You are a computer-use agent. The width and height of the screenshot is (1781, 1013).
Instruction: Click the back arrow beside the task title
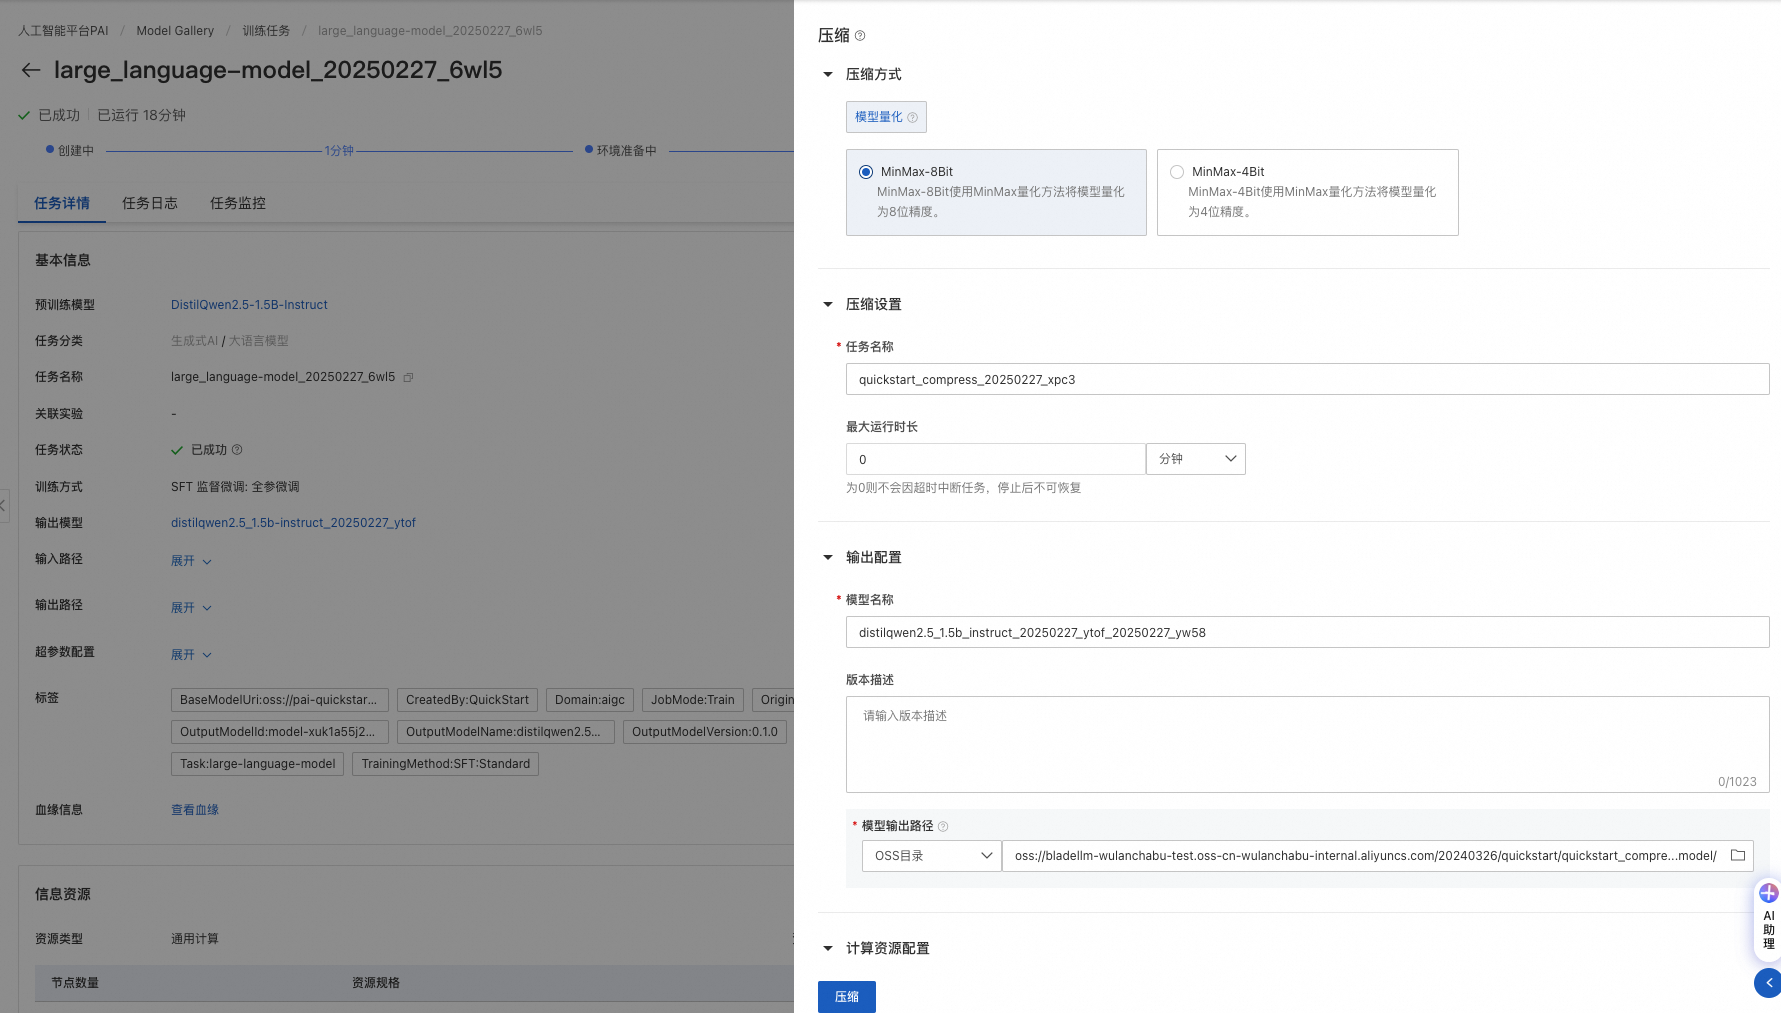31,70
